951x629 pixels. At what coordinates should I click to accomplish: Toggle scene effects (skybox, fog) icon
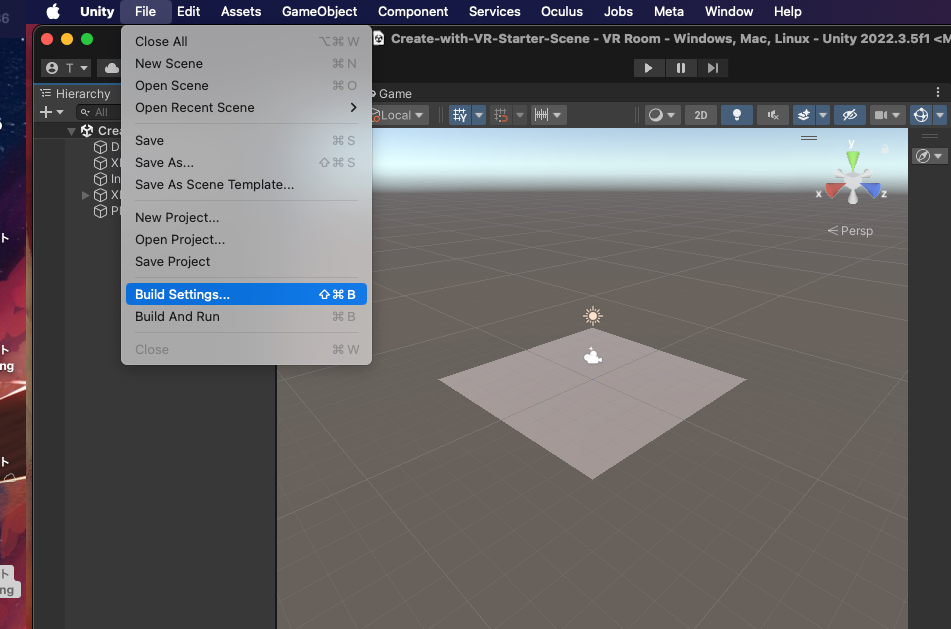(804, 115)
